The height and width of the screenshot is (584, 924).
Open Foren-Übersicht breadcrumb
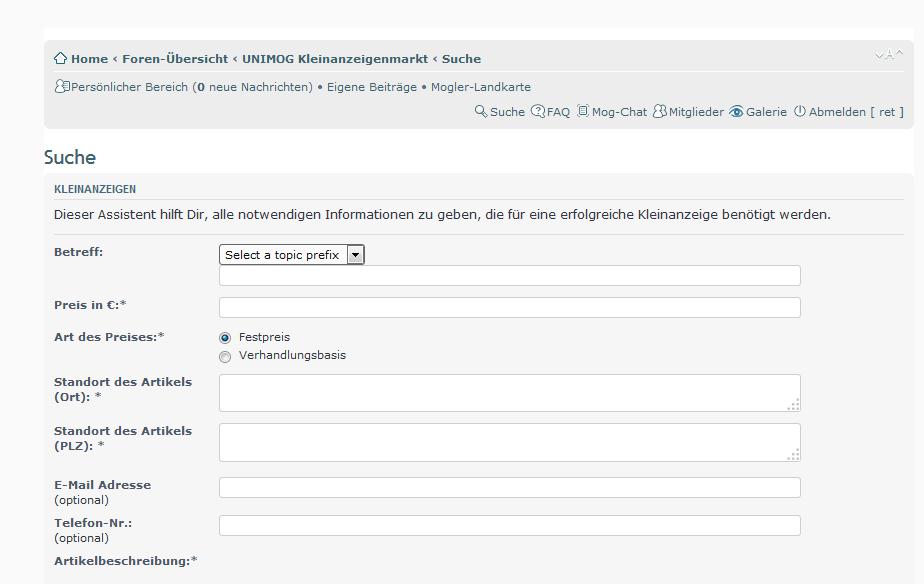tap(175, 59)
